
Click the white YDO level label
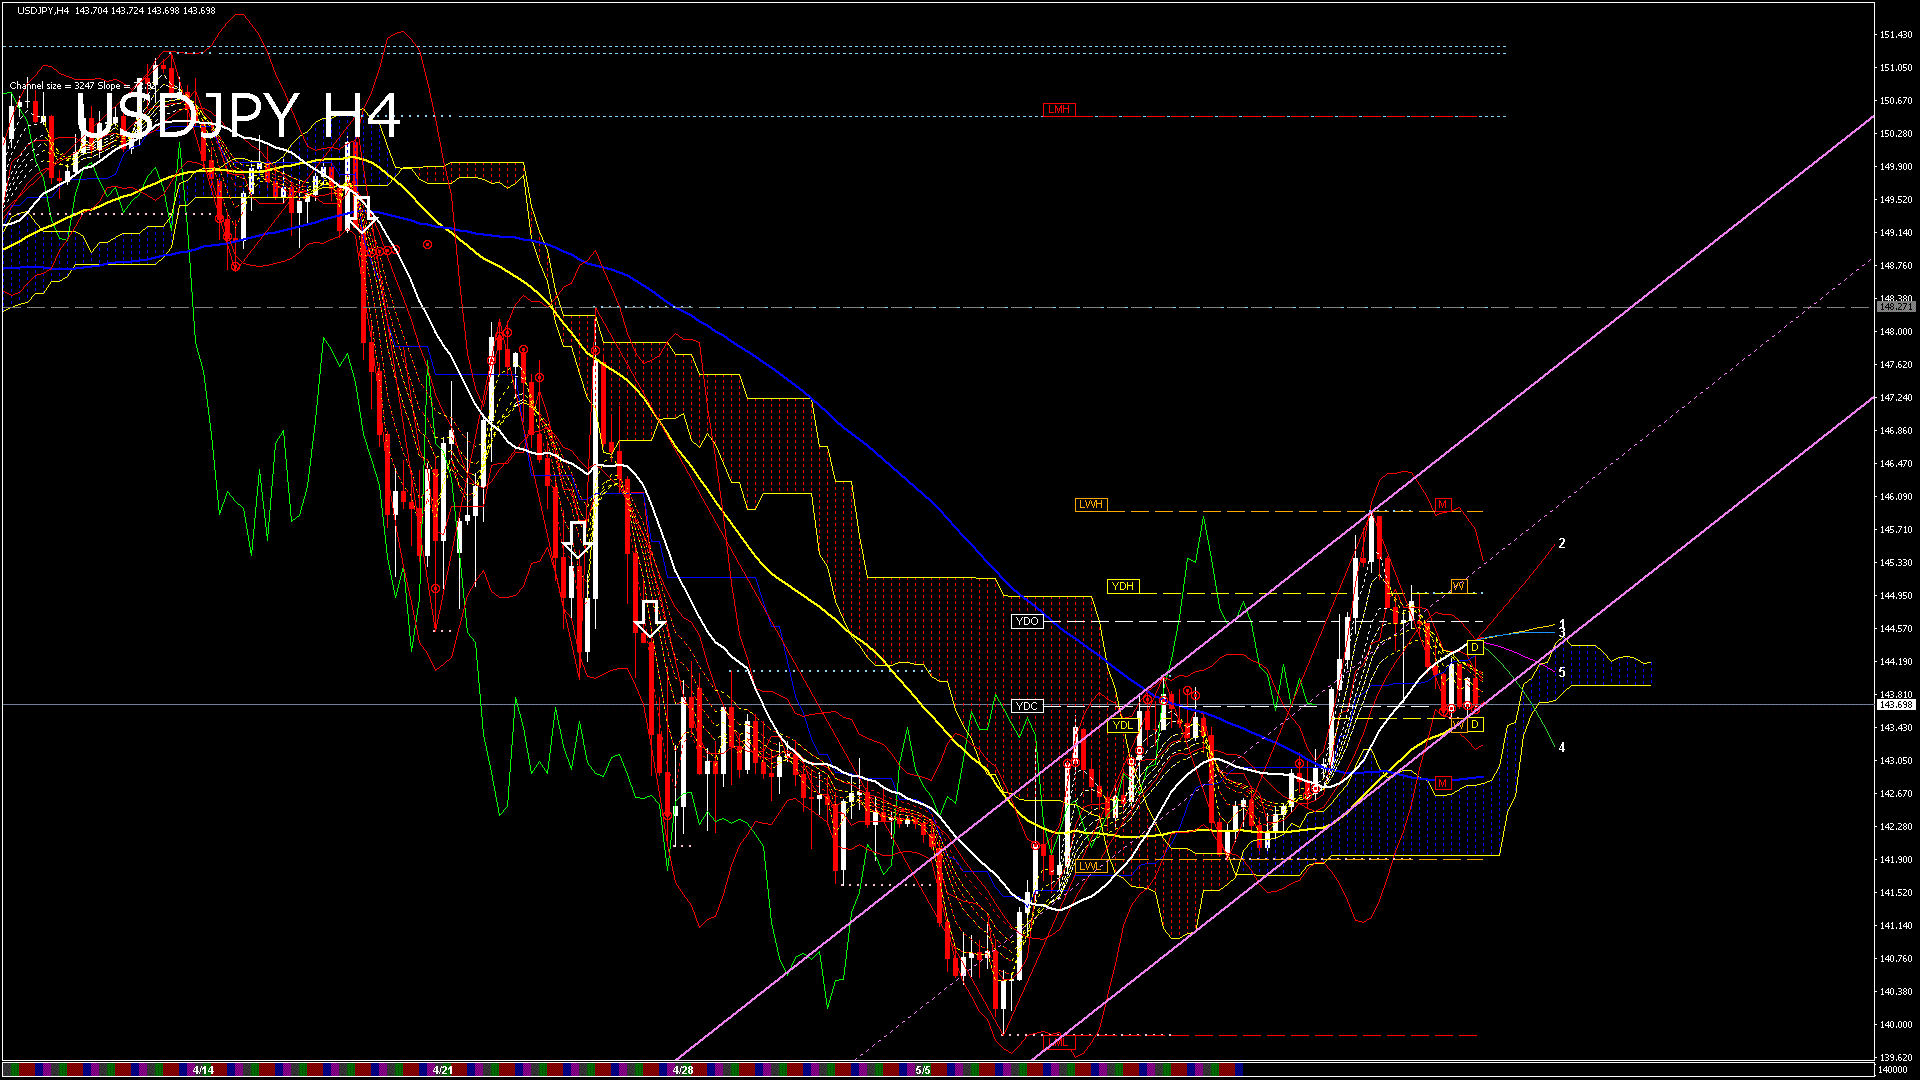click(x=1027, y=621)
